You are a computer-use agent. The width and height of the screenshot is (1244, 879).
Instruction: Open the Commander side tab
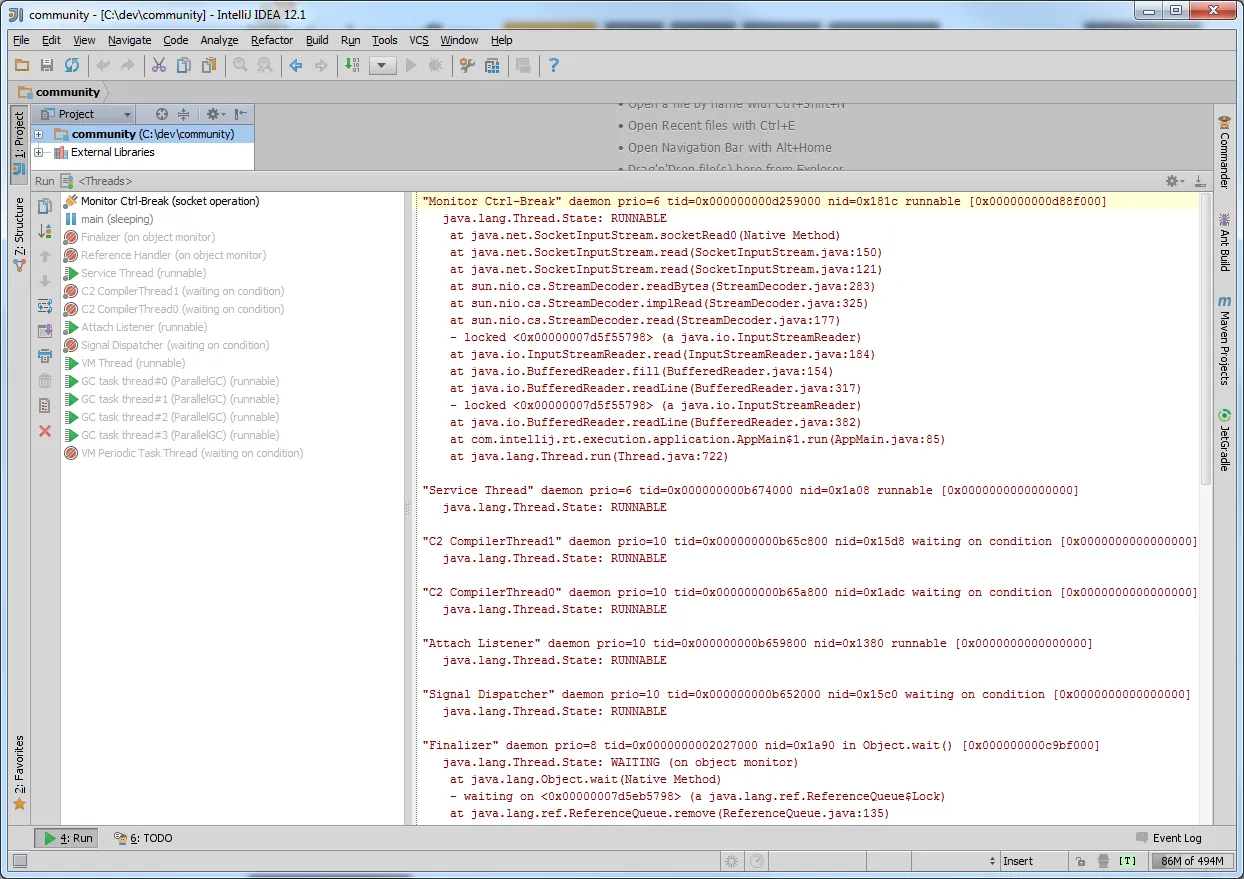coord(1224,152)
